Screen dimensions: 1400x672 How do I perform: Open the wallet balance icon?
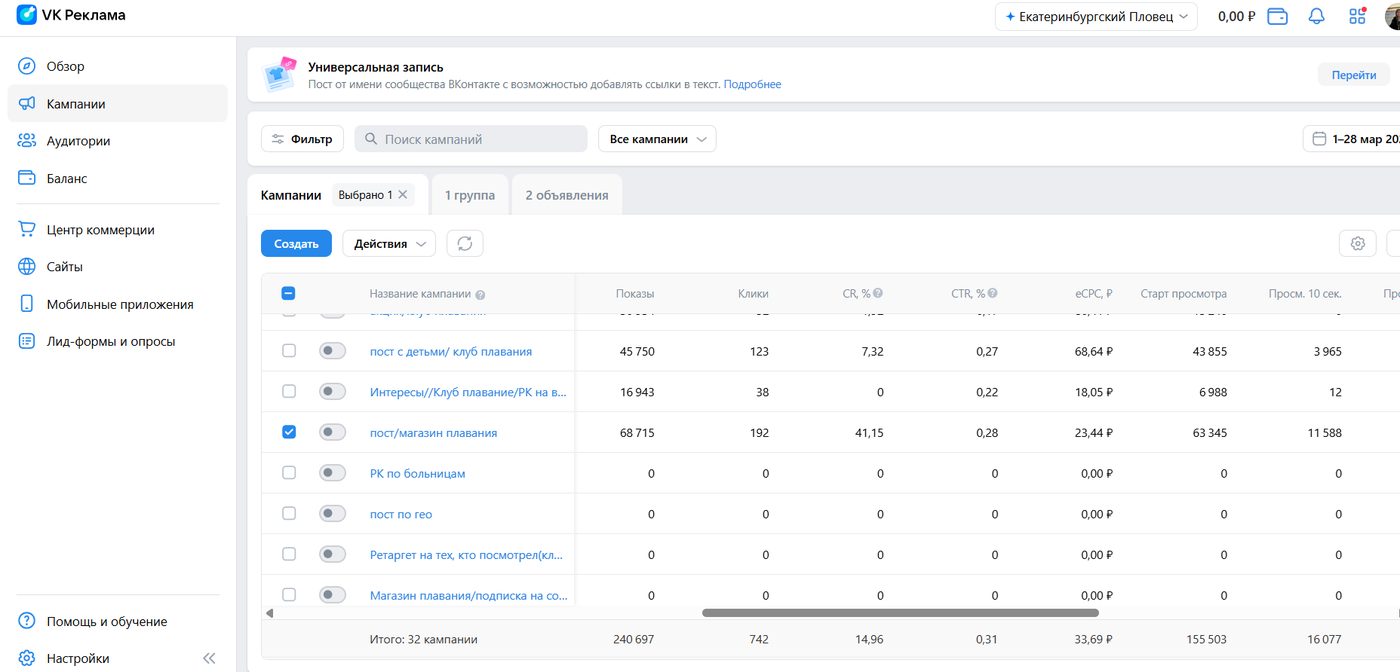(x=1277, y=16)
